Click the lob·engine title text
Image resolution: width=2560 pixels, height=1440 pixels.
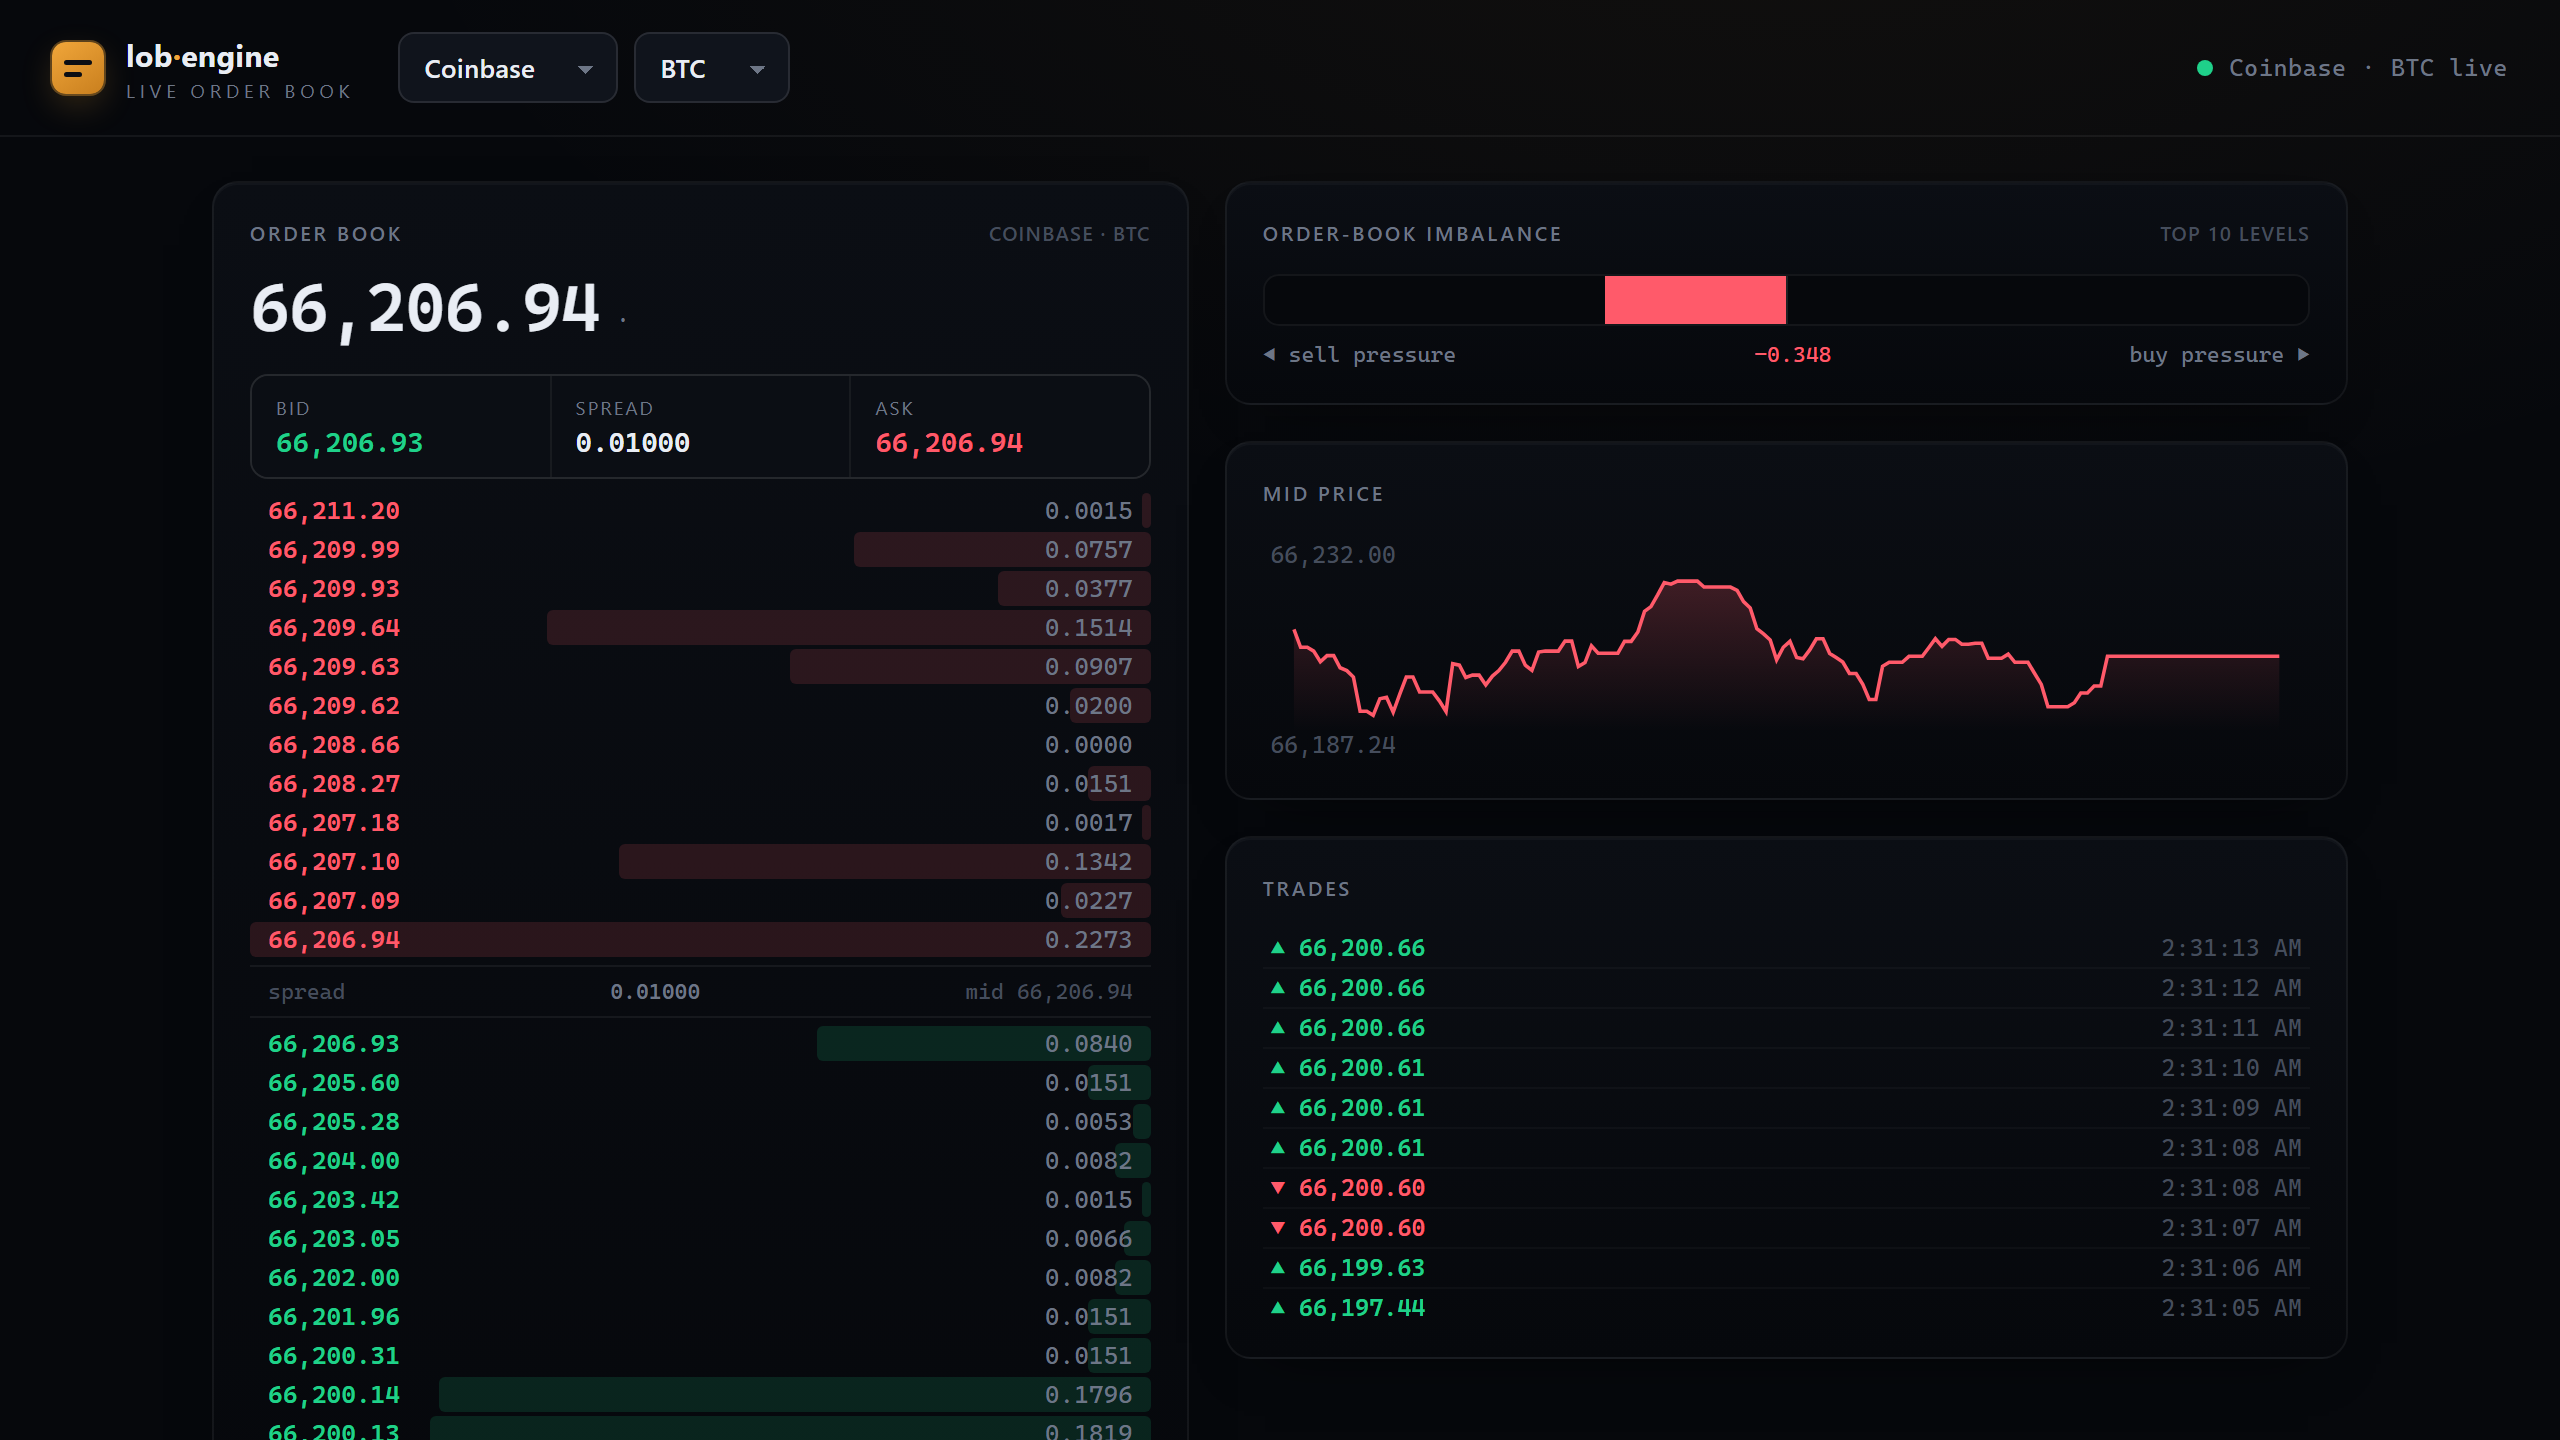click(x=202, y=57)
